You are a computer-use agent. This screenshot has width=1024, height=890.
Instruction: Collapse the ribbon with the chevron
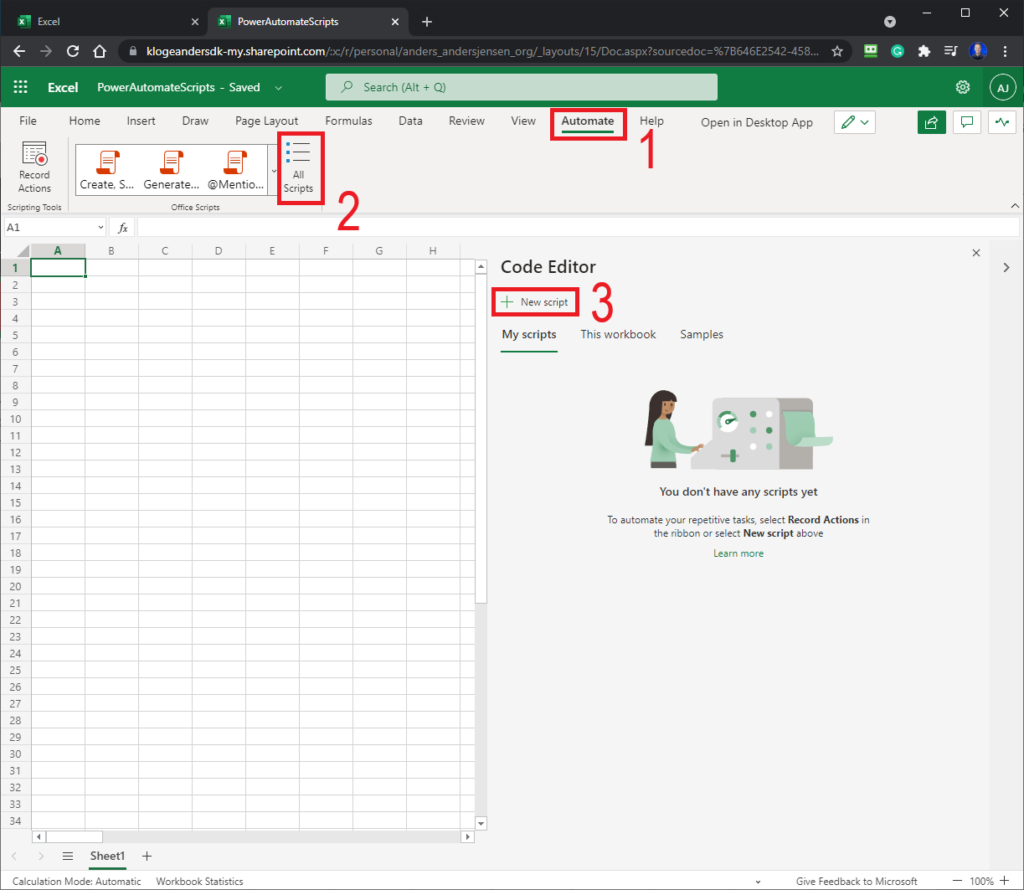(x=1015, y=206)
